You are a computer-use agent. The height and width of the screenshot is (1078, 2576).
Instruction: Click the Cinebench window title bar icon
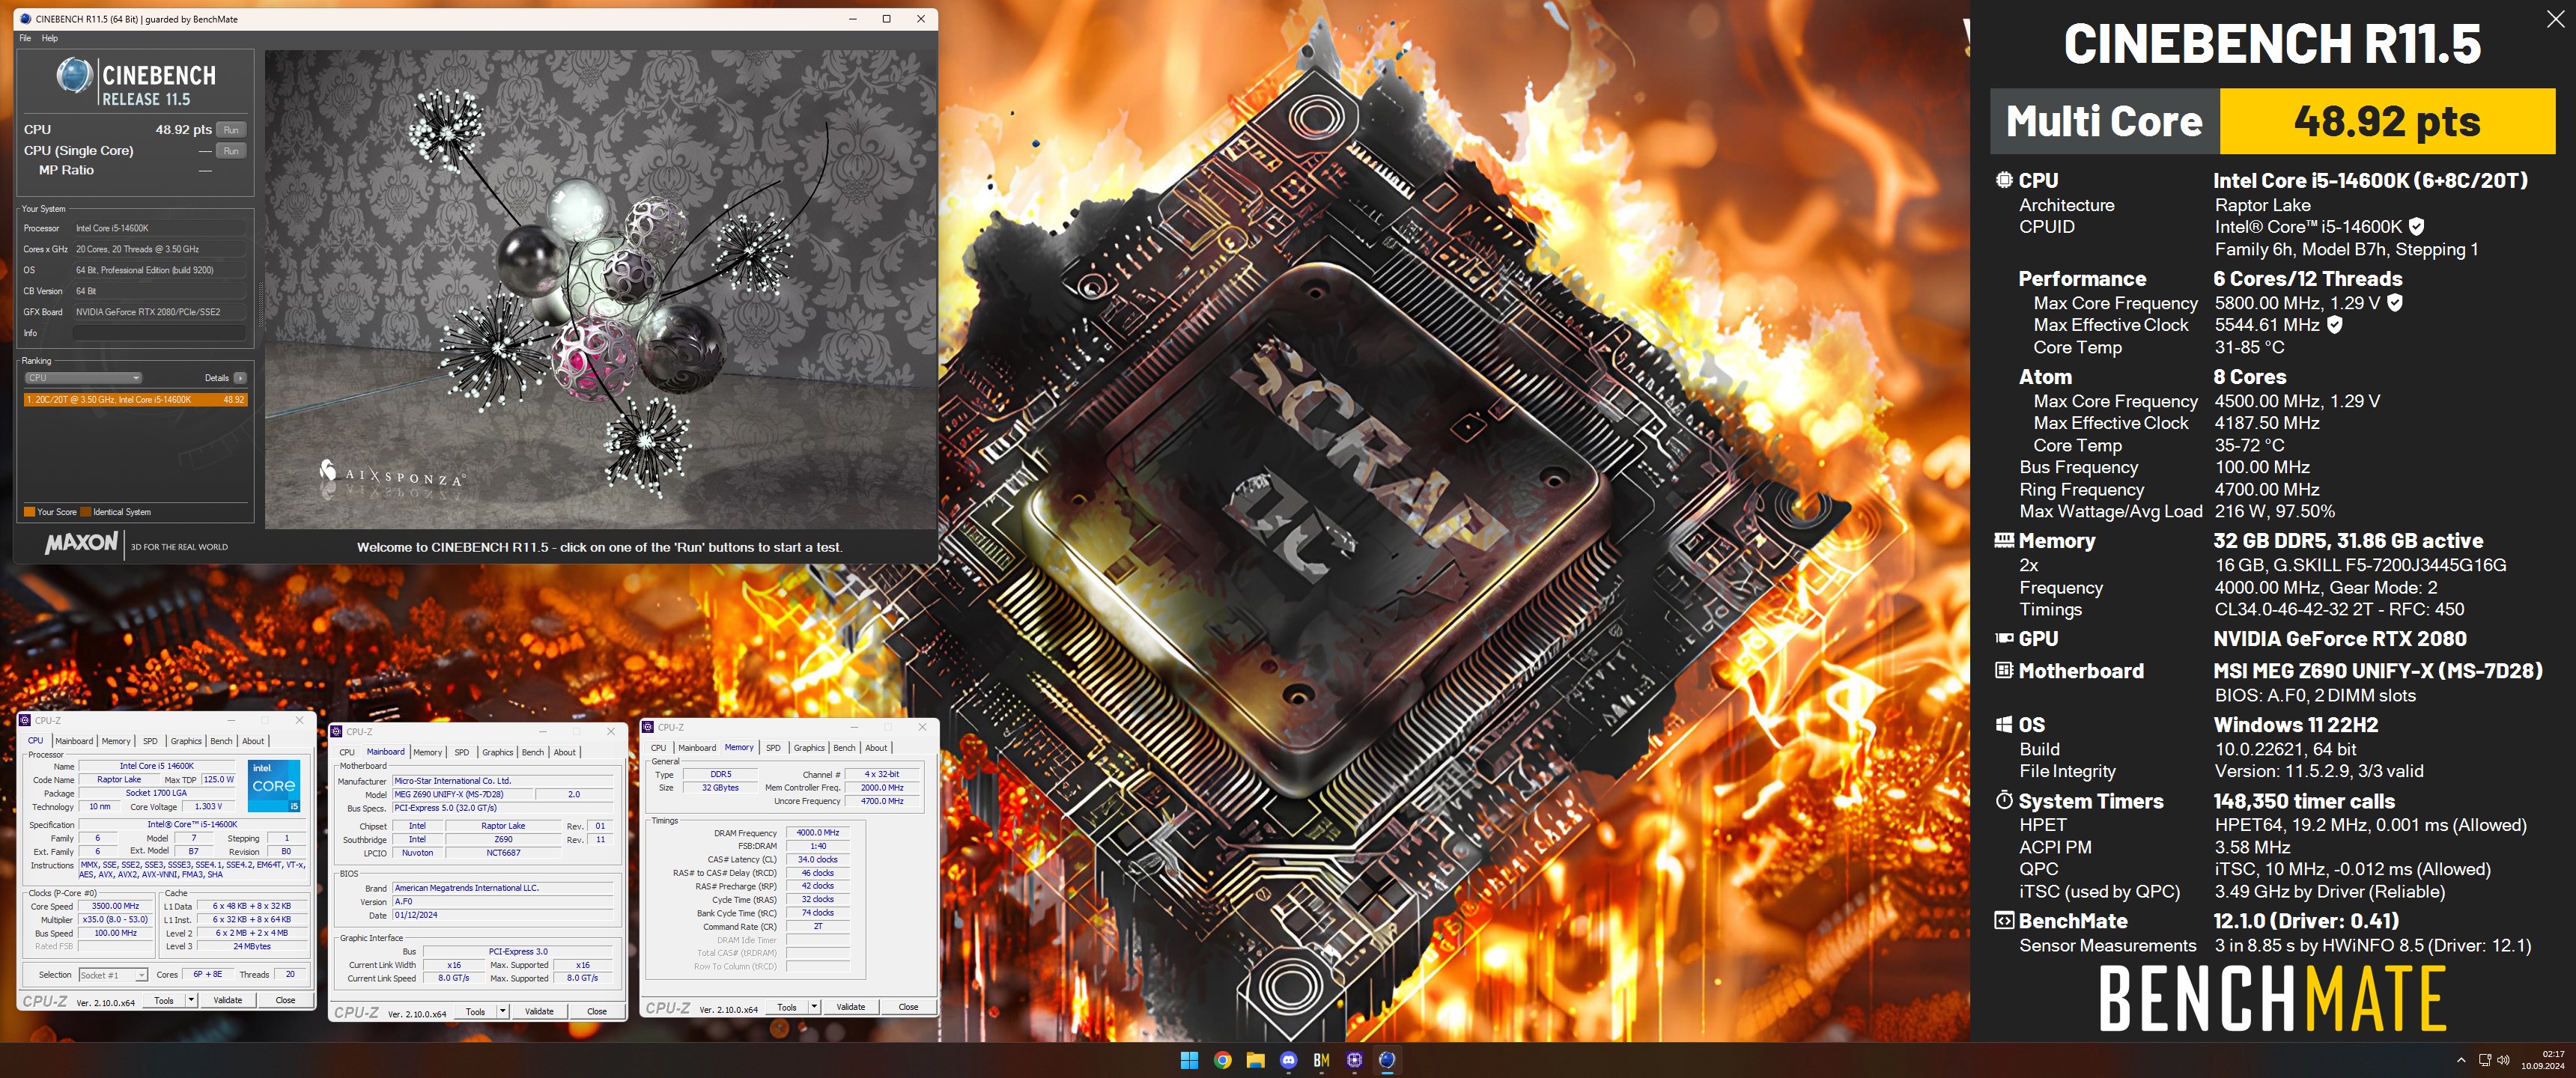point(26,18)
